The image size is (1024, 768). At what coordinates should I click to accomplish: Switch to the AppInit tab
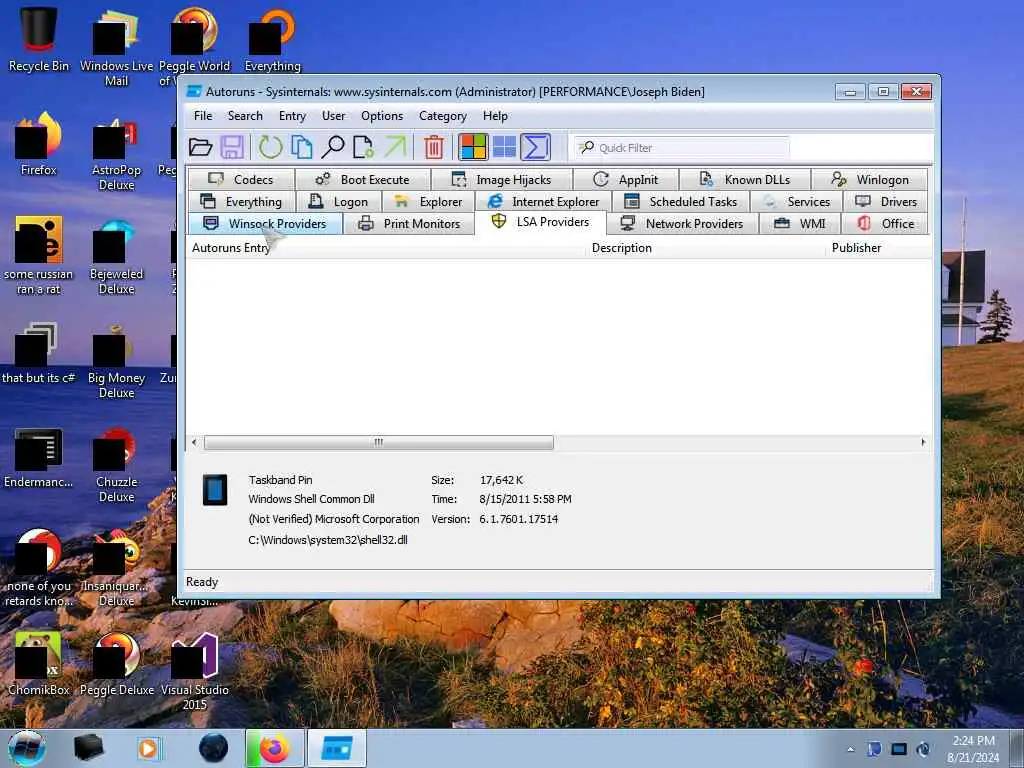[x=626, y=180]
